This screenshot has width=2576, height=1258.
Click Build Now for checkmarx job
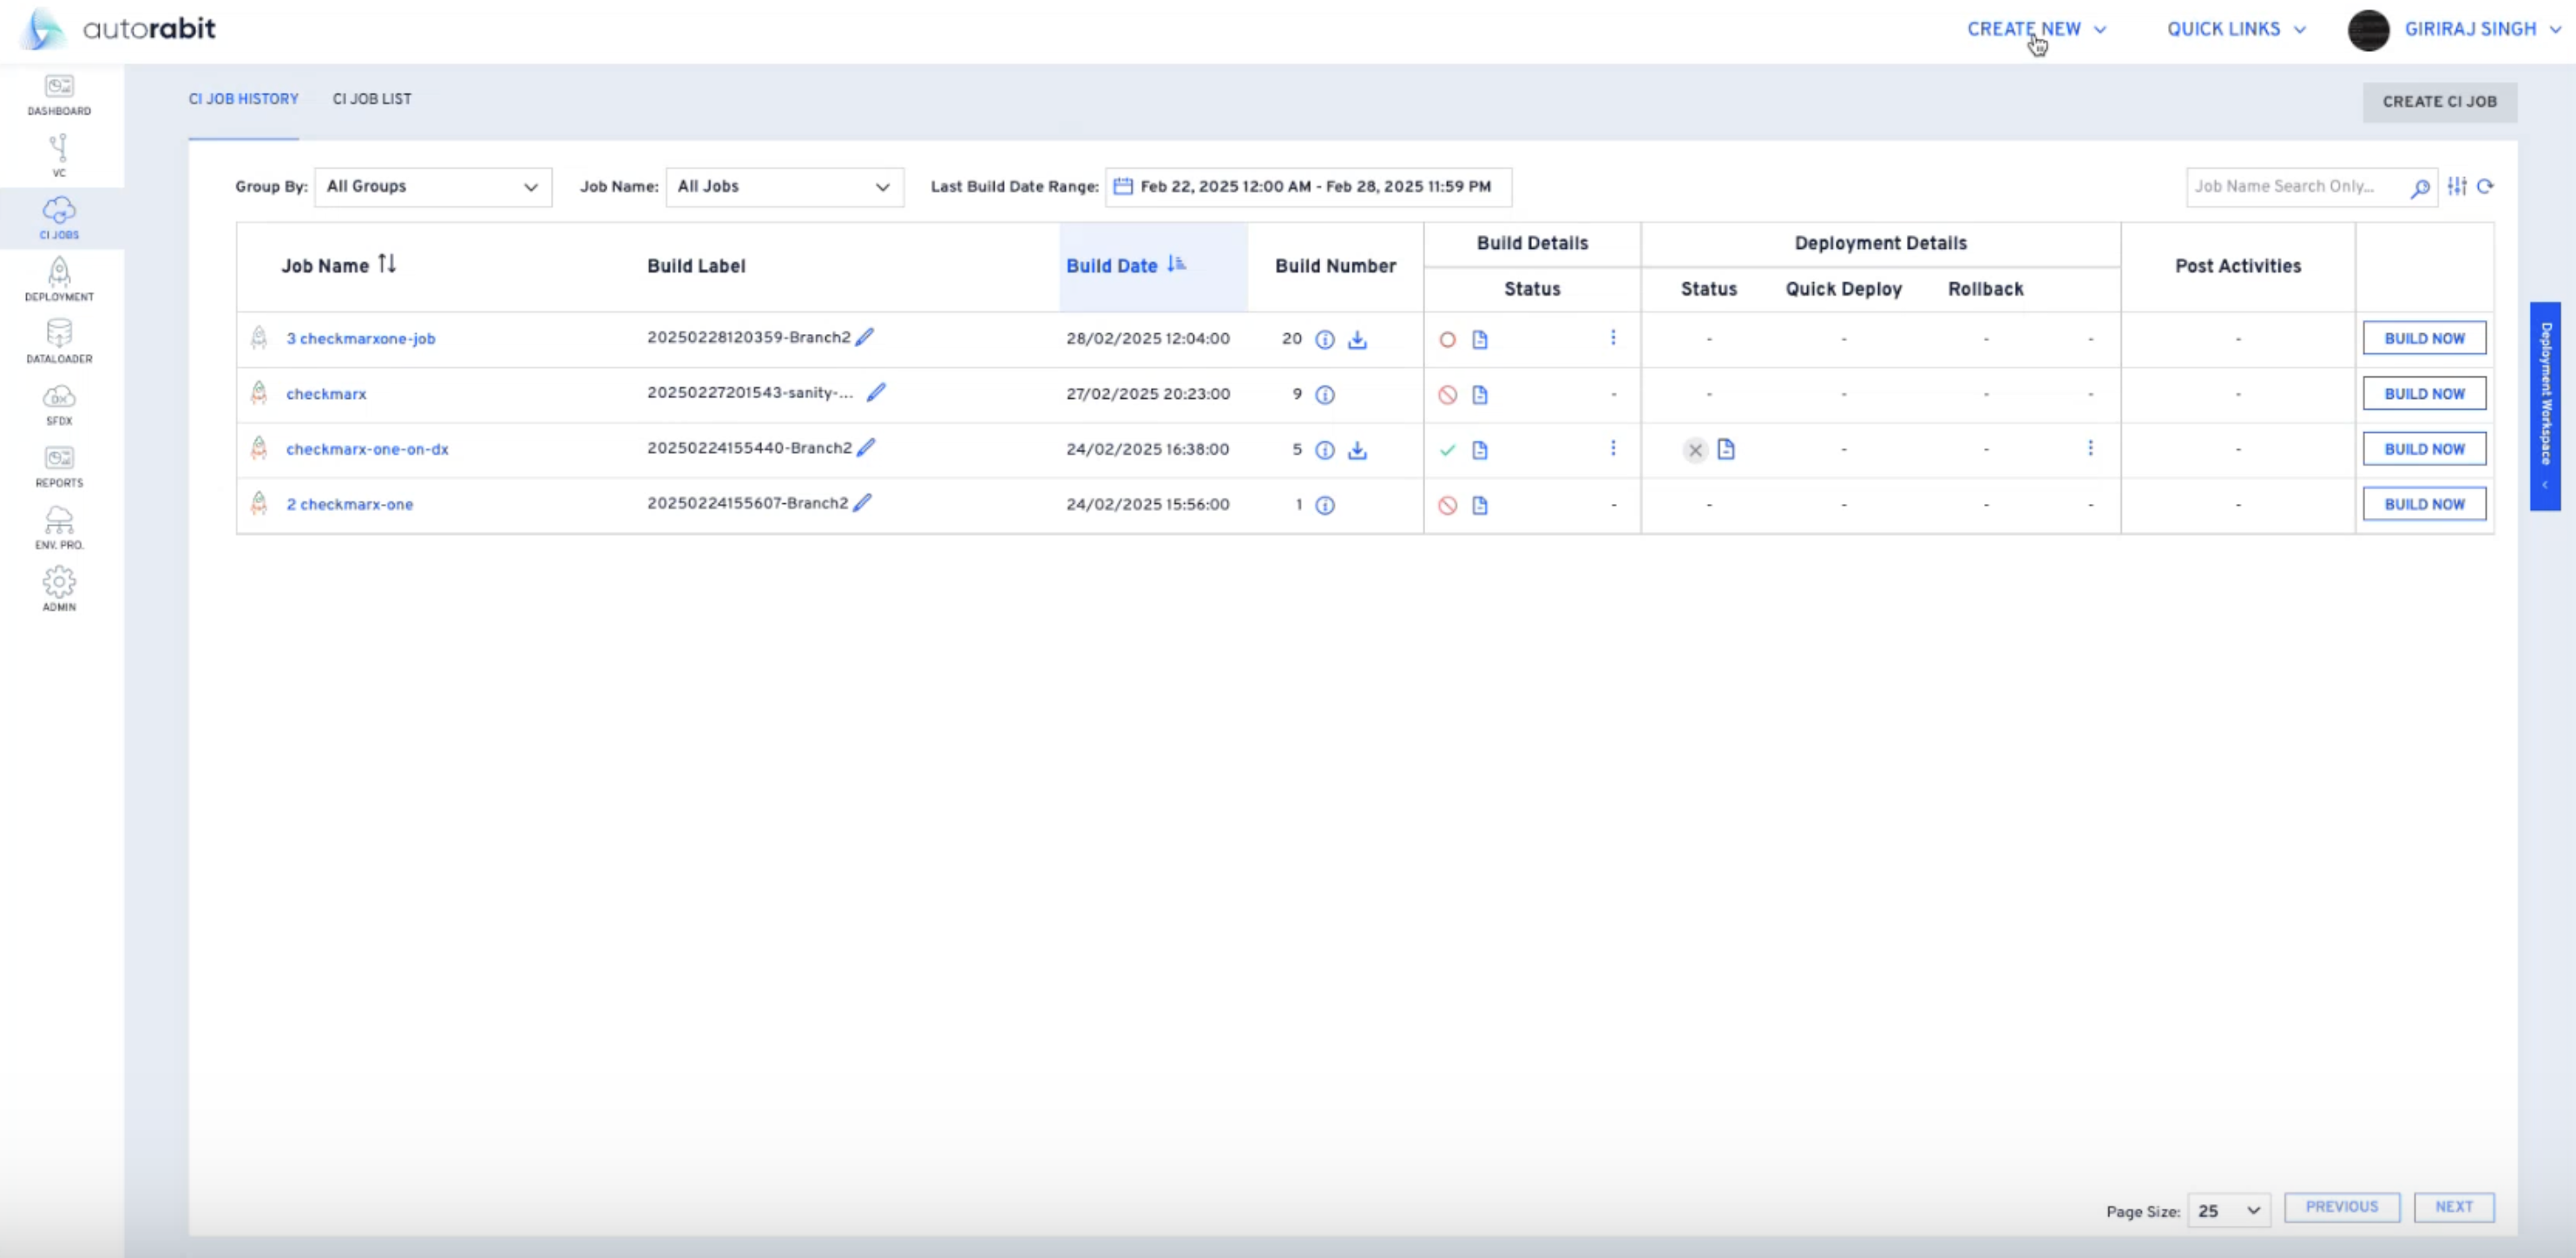(2424, 393)
